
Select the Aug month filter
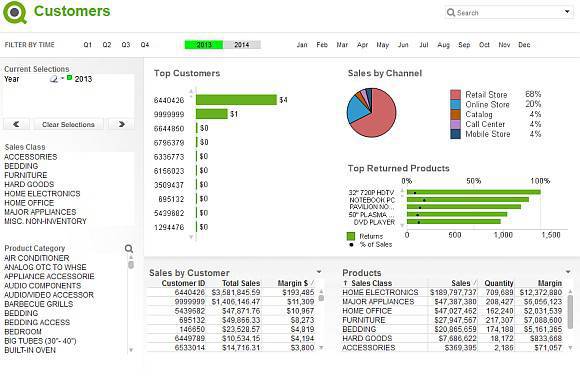click(443, 45)
